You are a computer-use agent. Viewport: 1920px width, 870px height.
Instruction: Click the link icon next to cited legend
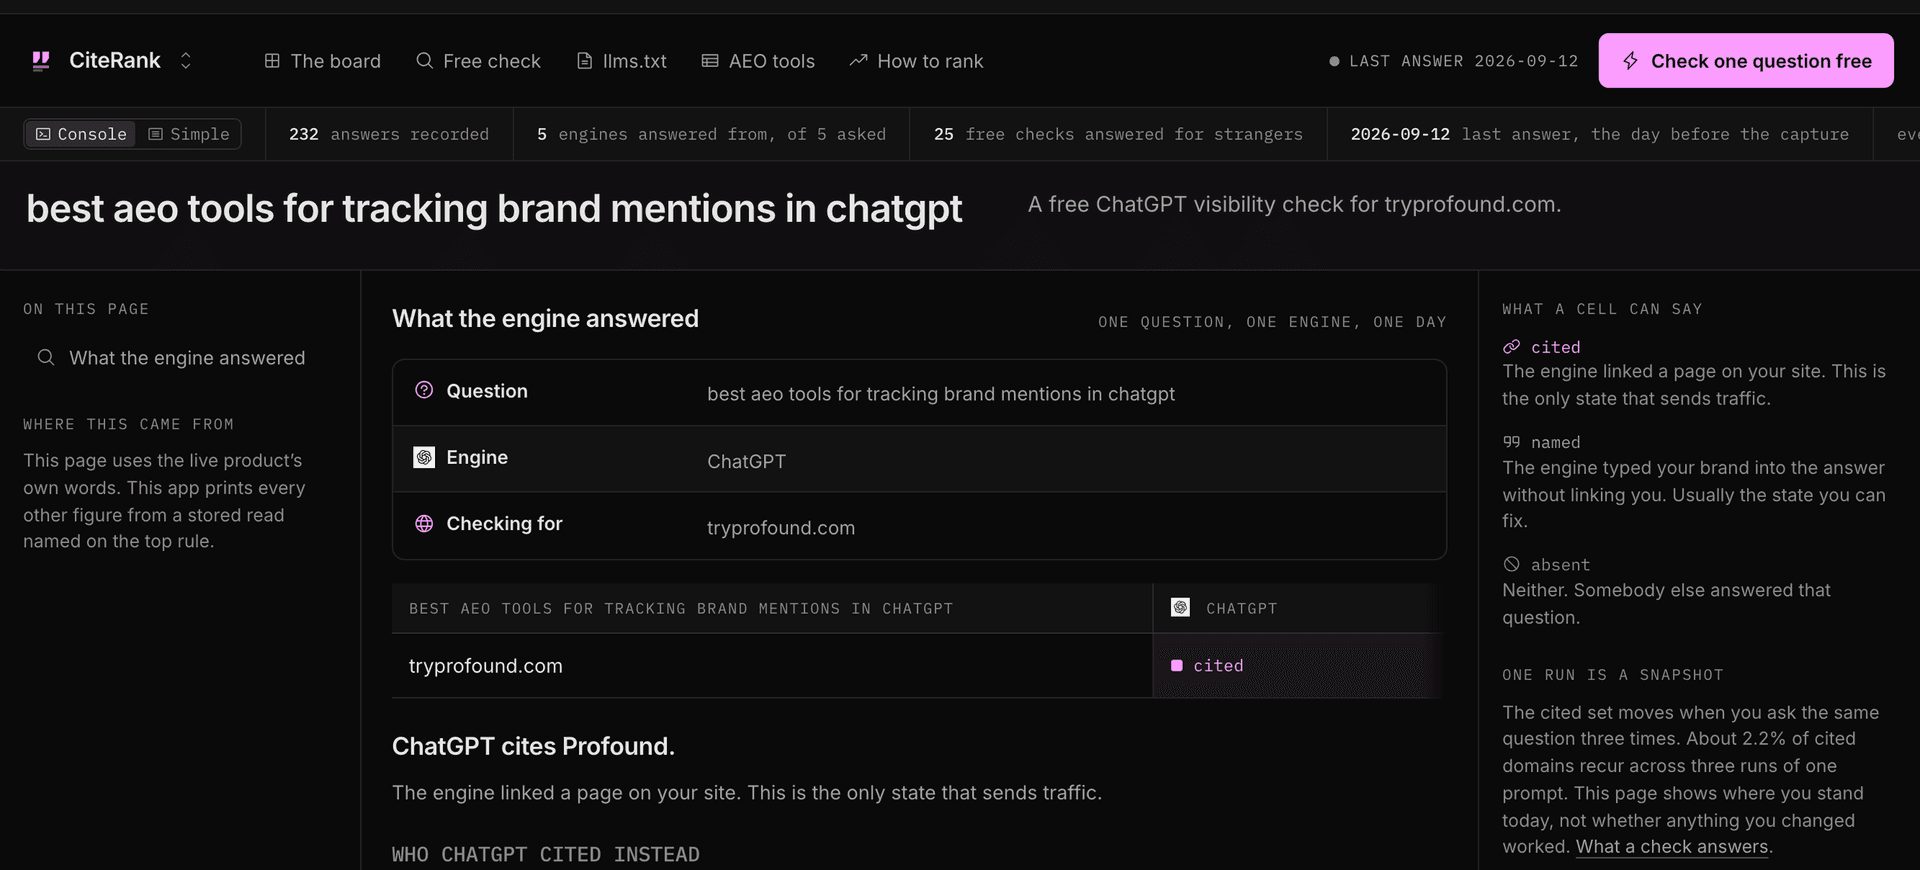1511,347
